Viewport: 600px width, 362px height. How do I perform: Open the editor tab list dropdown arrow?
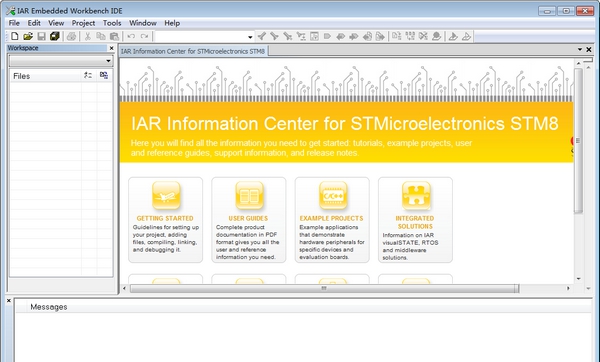click(580, 50)
